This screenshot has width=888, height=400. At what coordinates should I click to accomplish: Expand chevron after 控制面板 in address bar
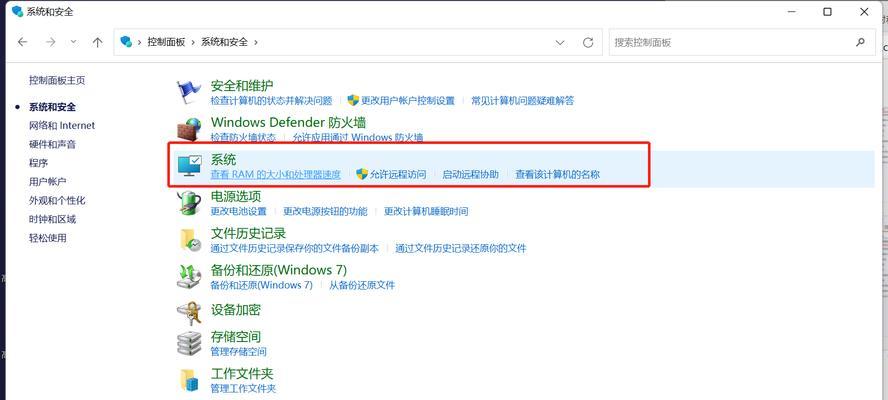point(193,42)
